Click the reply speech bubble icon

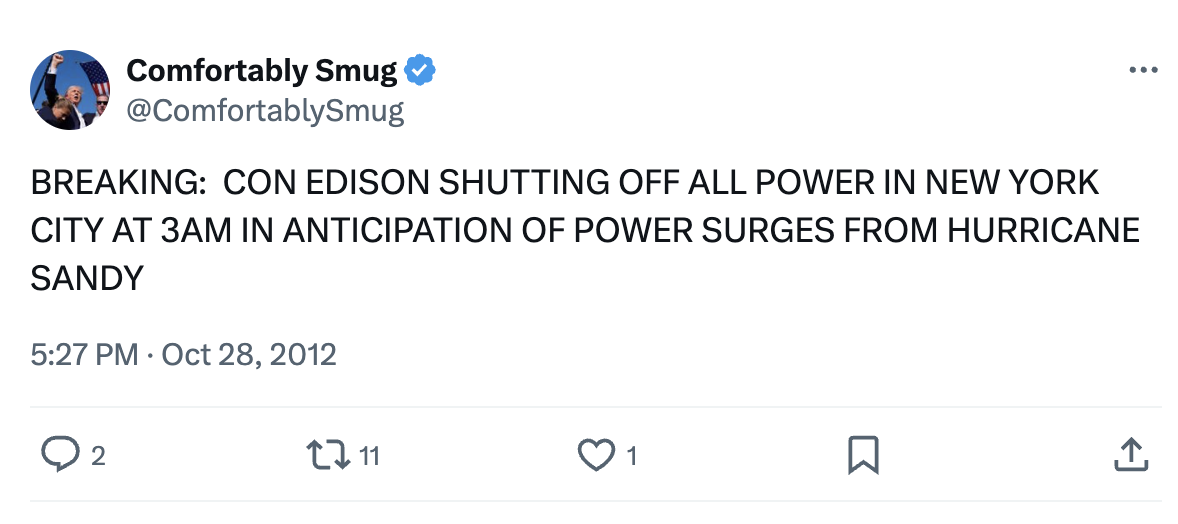coord(59,455)
